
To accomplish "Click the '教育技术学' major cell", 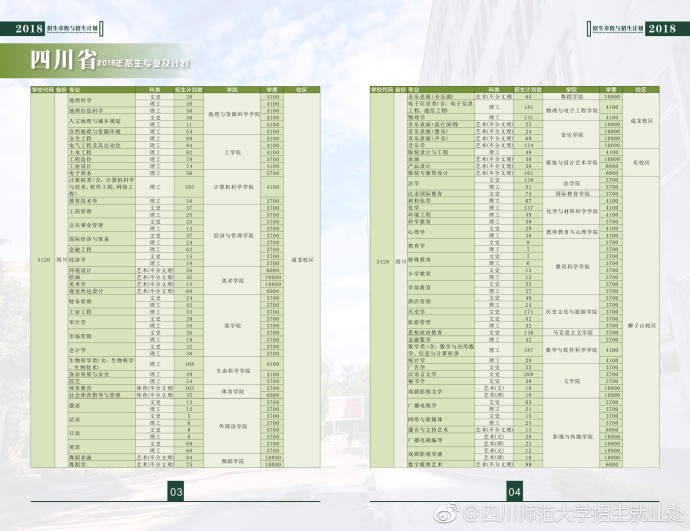I will (102, 201).
